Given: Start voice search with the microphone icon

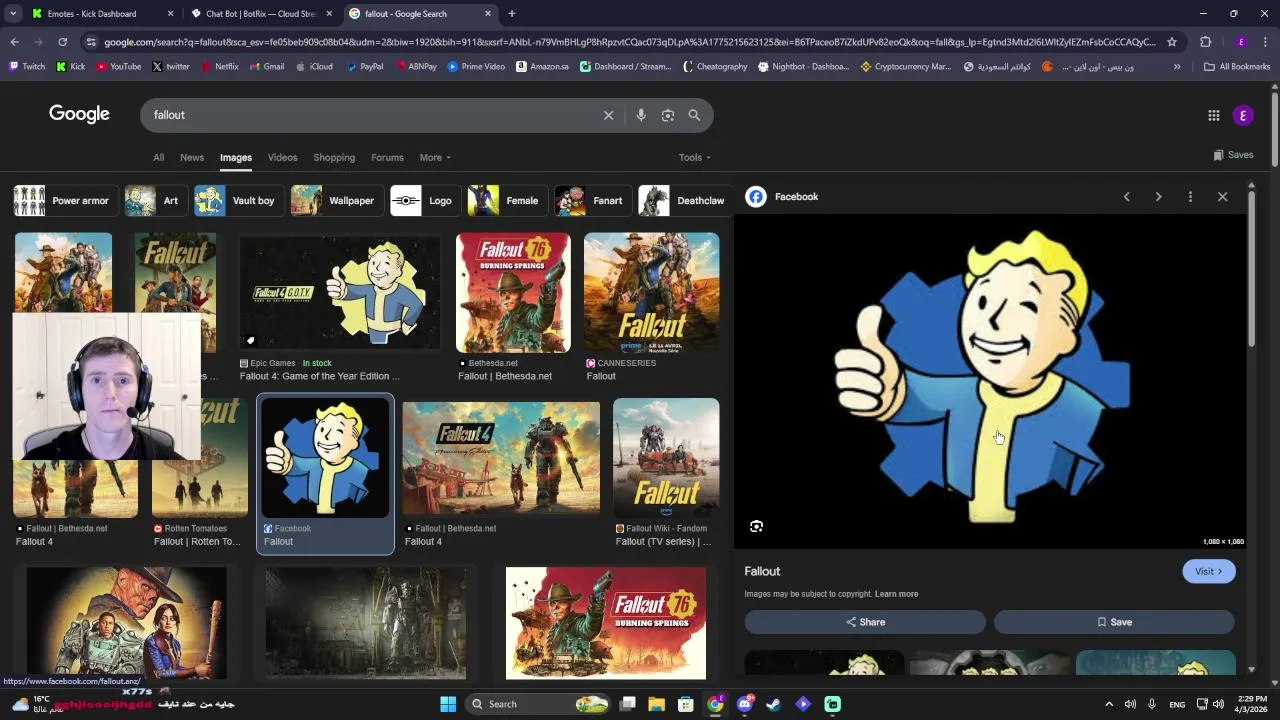Looking at the screenshot, I should pyautogui.click(x=641, y=115).
